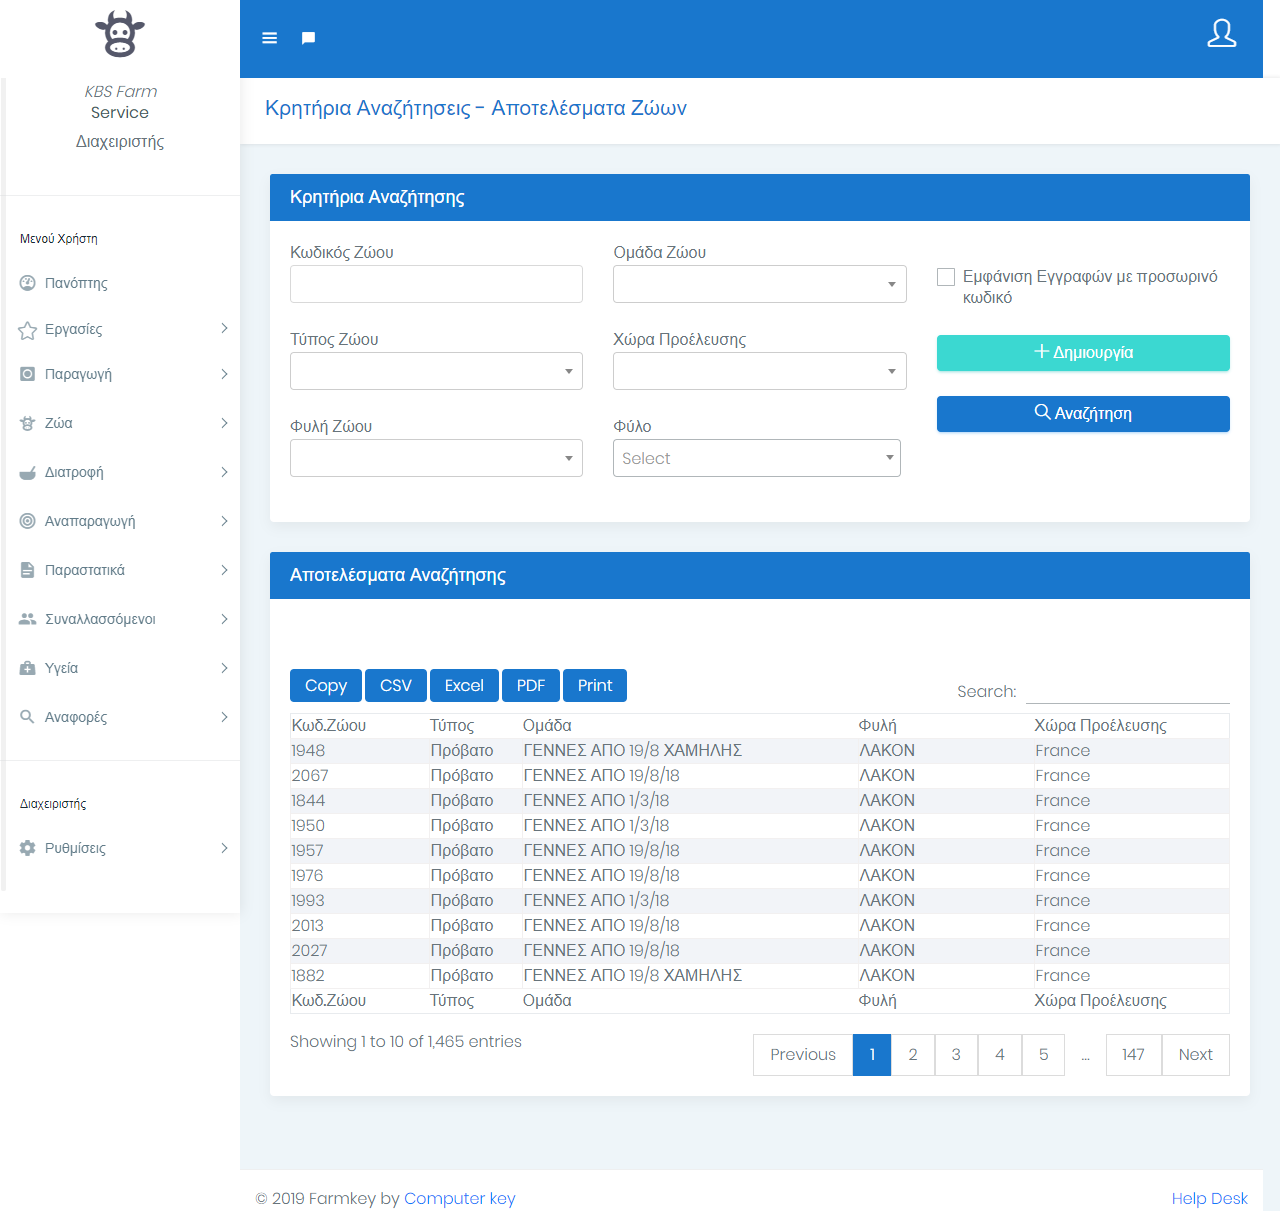1280x1228 pixels.
Task: Open the Πανόπτης dashboard icon
Action: pos(28,283)
